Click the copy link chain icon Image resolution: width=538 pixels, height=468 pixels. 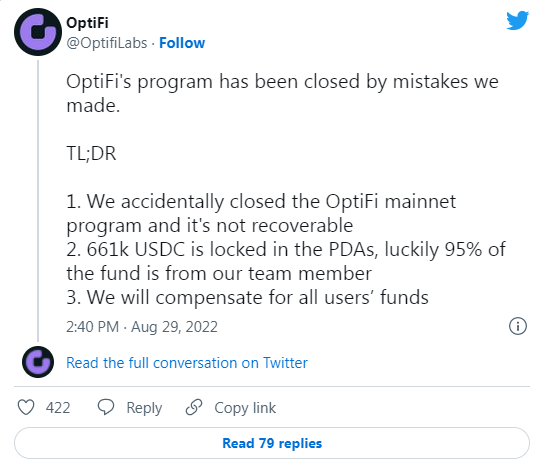point(194,407)
